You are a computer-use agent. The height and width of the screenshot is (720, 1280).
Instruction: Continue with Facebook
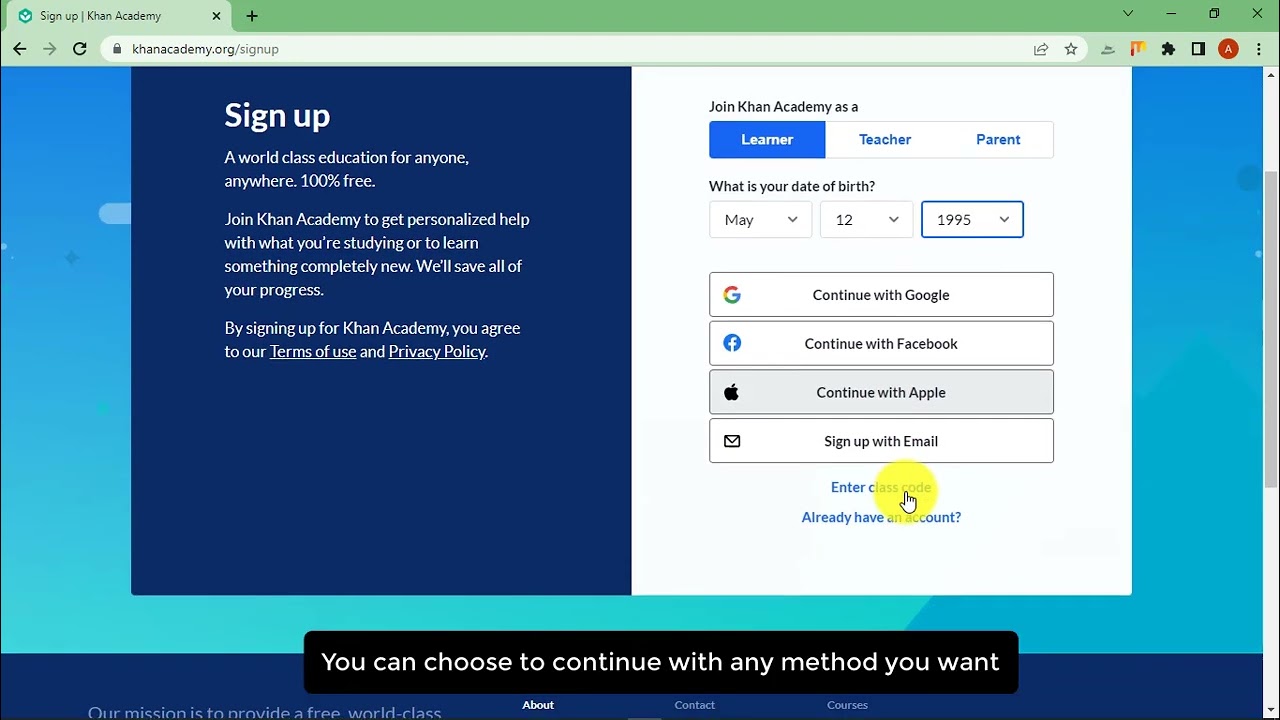click(x=881, y=343)
